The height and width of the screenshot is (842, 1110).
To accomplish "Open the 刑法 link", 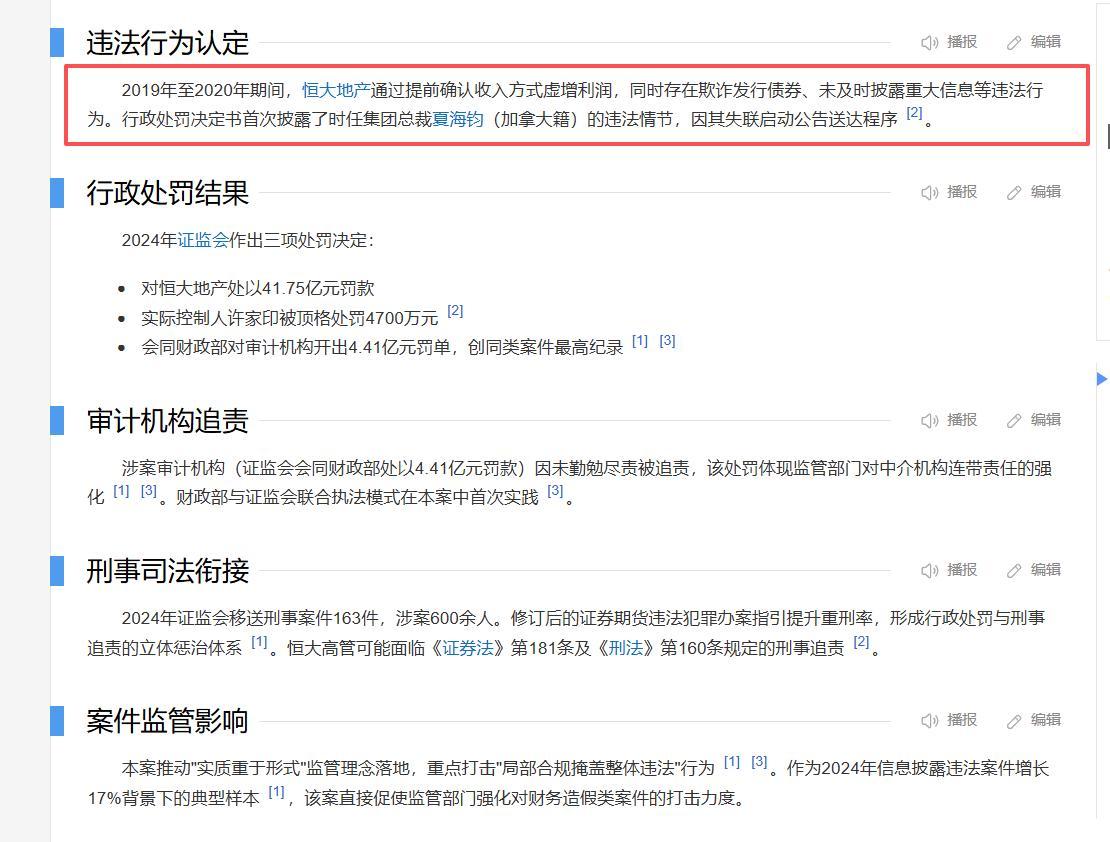I will 625,648.
